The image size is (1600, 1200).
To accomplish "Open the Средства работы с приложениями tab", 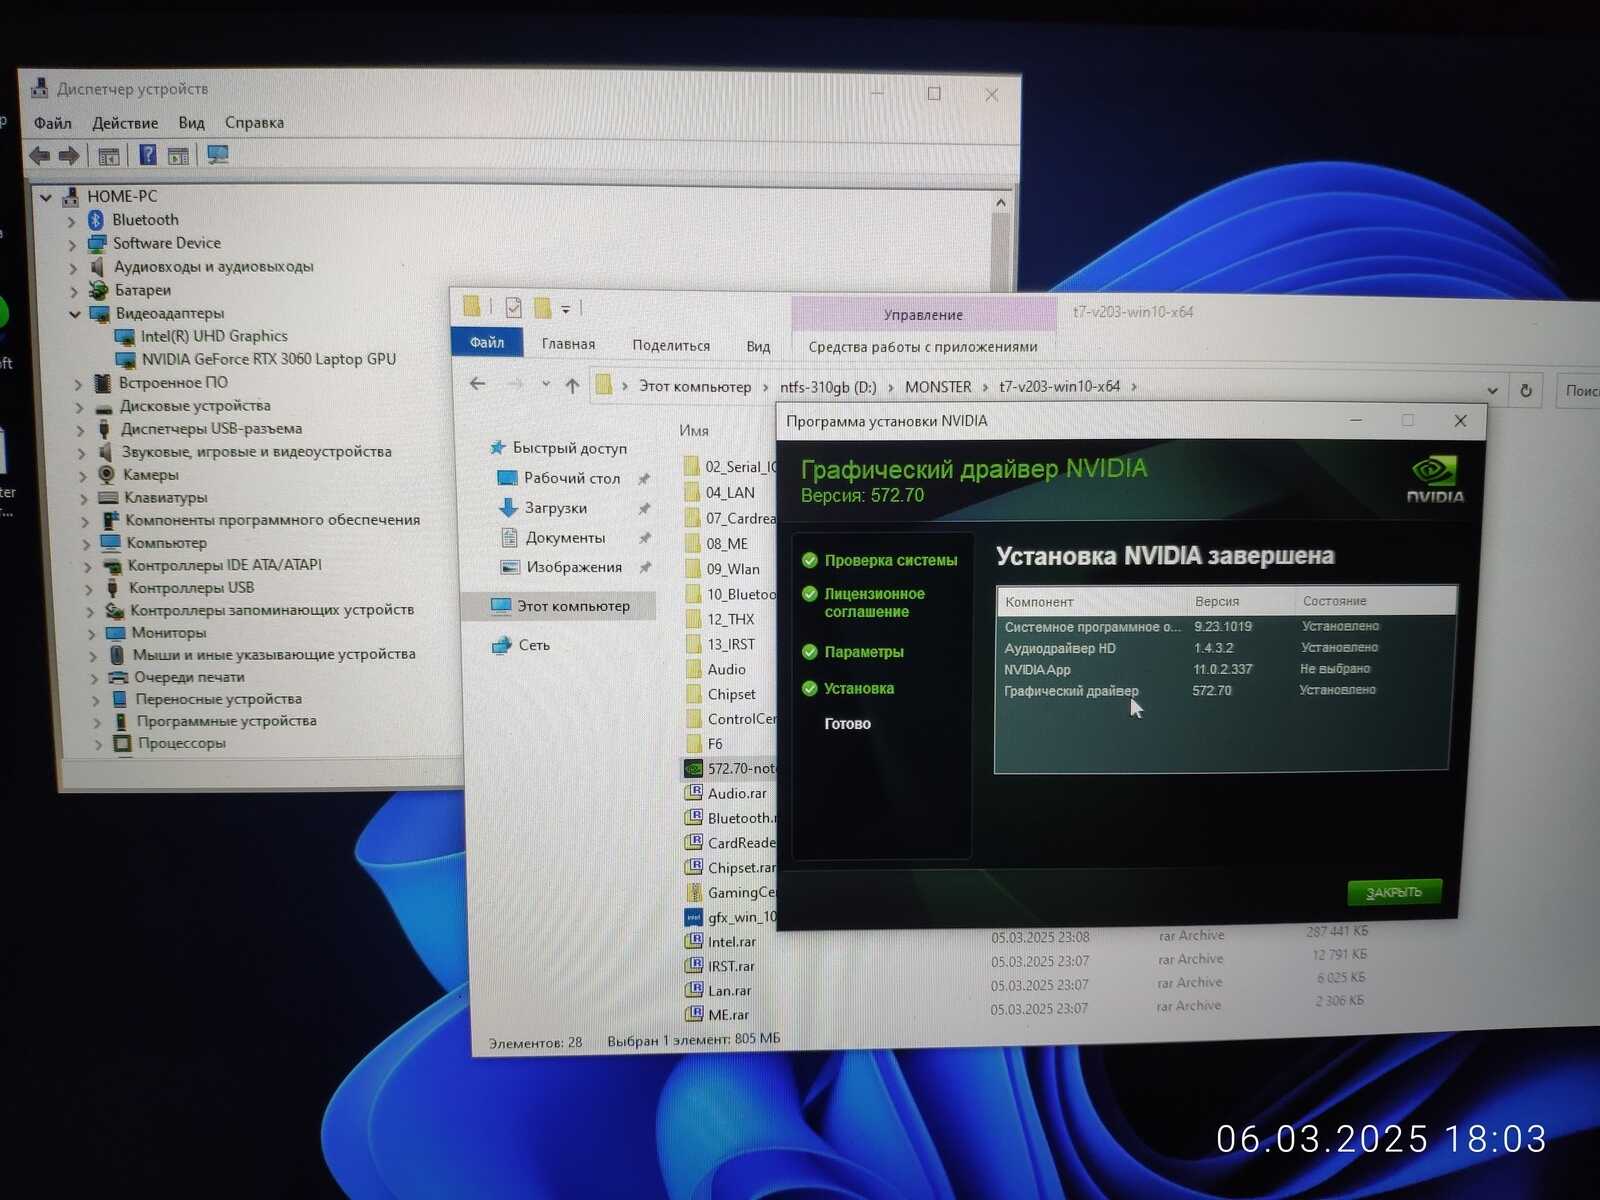I will (923, 347).
